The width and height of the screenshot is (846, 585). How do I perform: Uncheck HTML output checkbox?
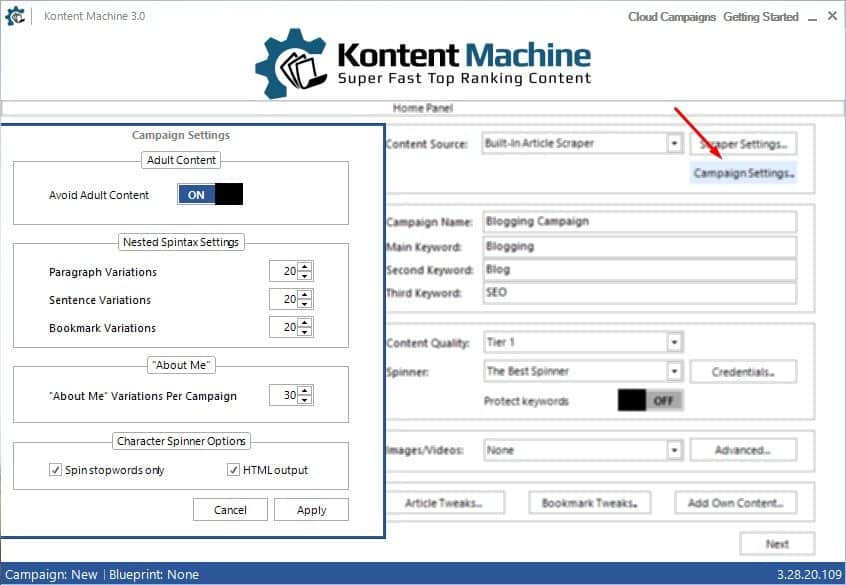(x=233, y=470)
